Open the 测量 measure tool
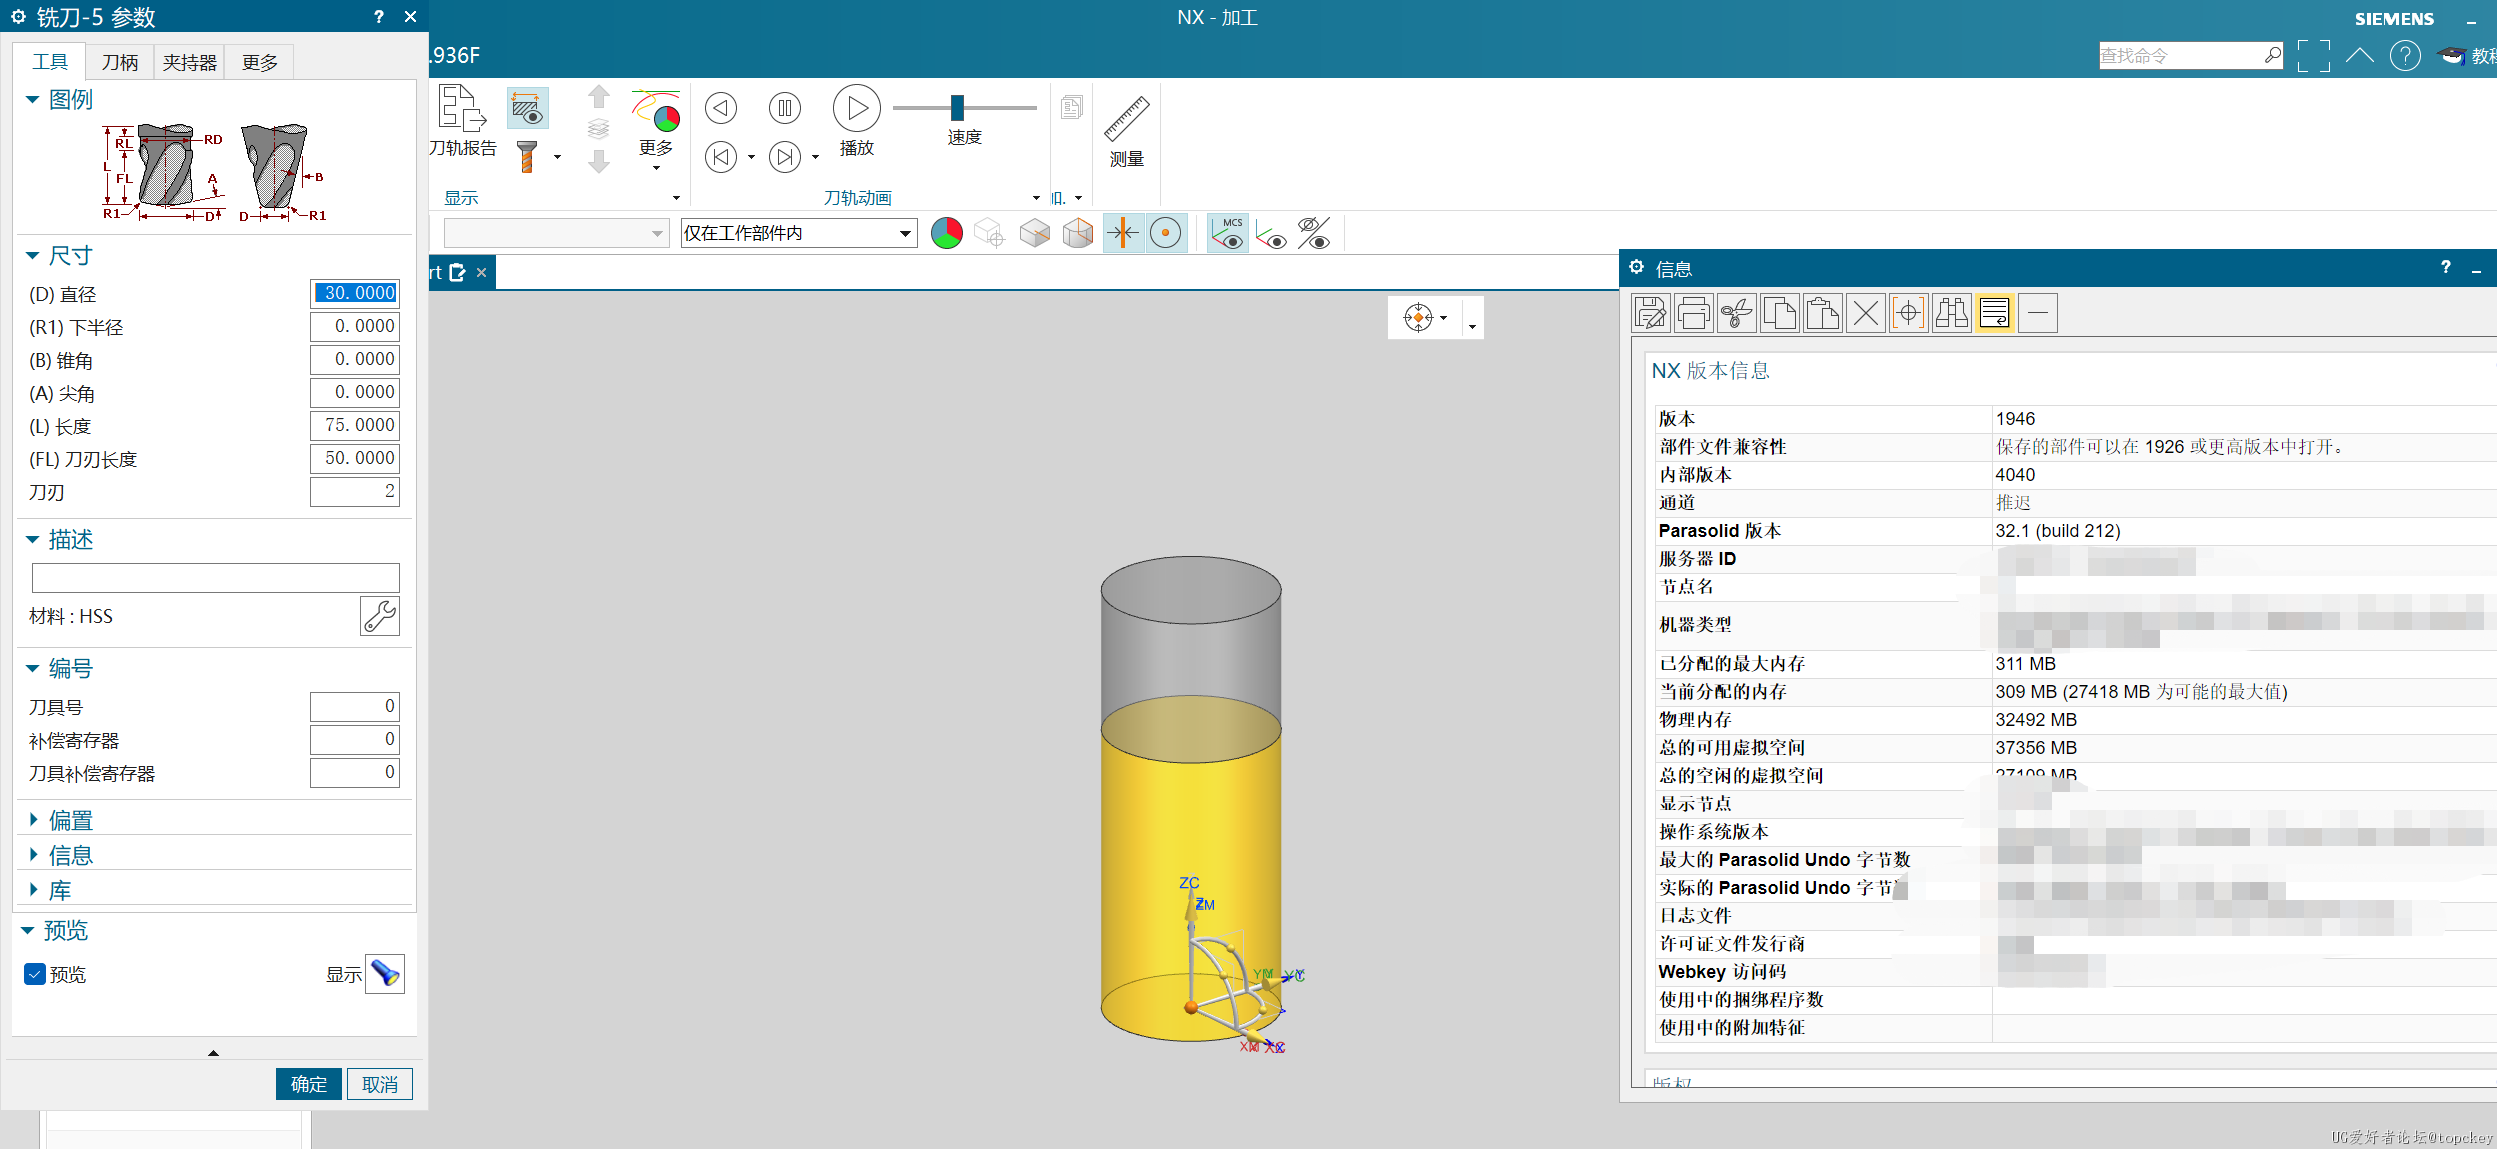The width and height of the screenshot is (2497, 1149). pos(1126,132)
